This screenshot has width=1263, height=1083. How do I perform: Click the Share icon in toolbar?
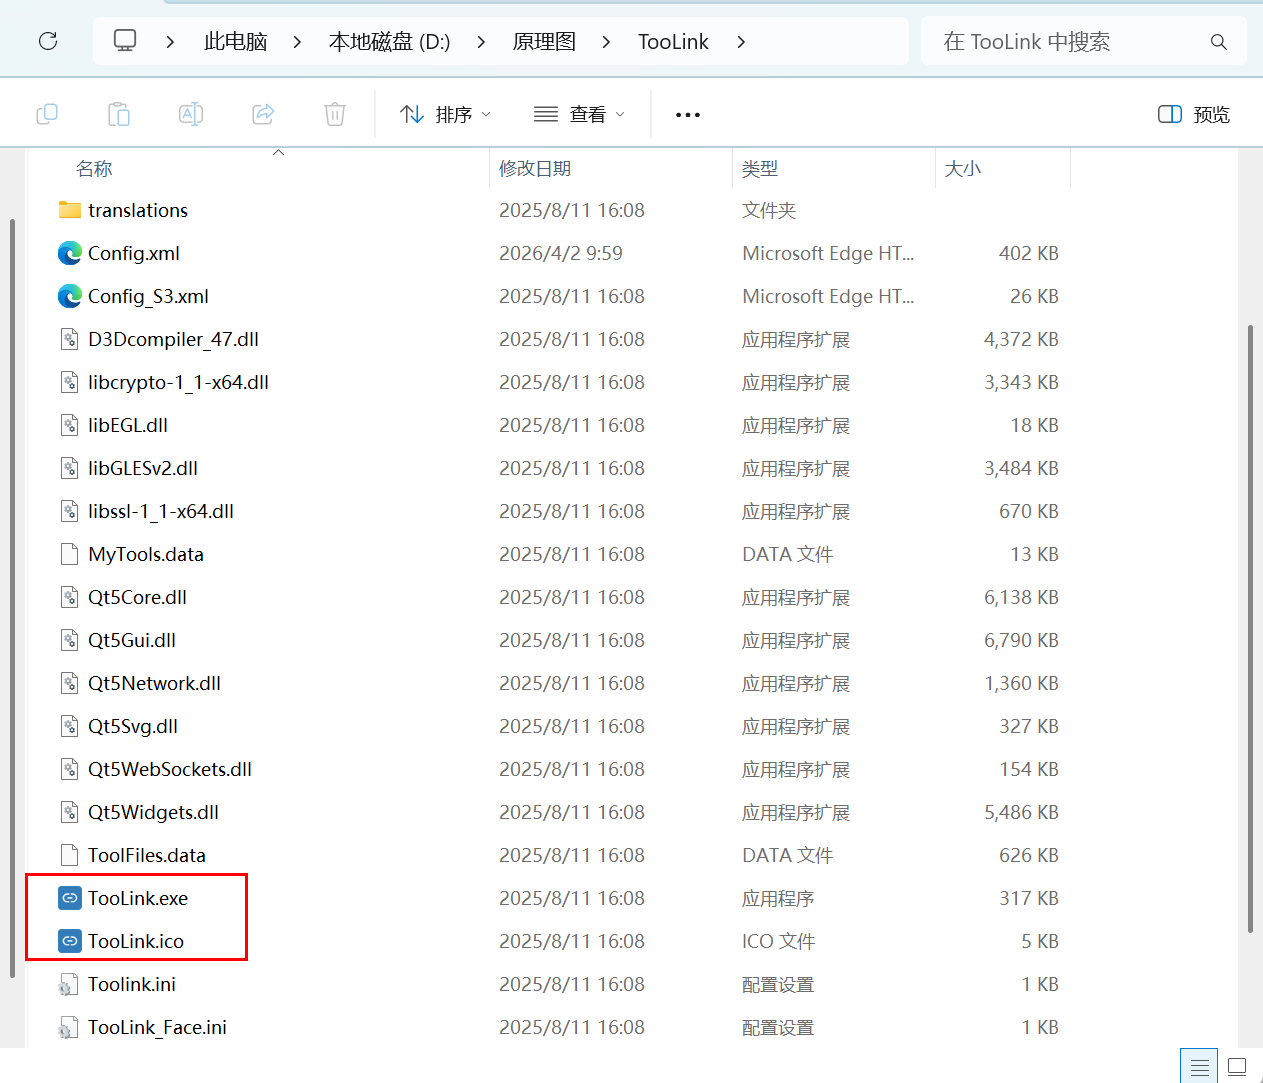click(263, 114)
